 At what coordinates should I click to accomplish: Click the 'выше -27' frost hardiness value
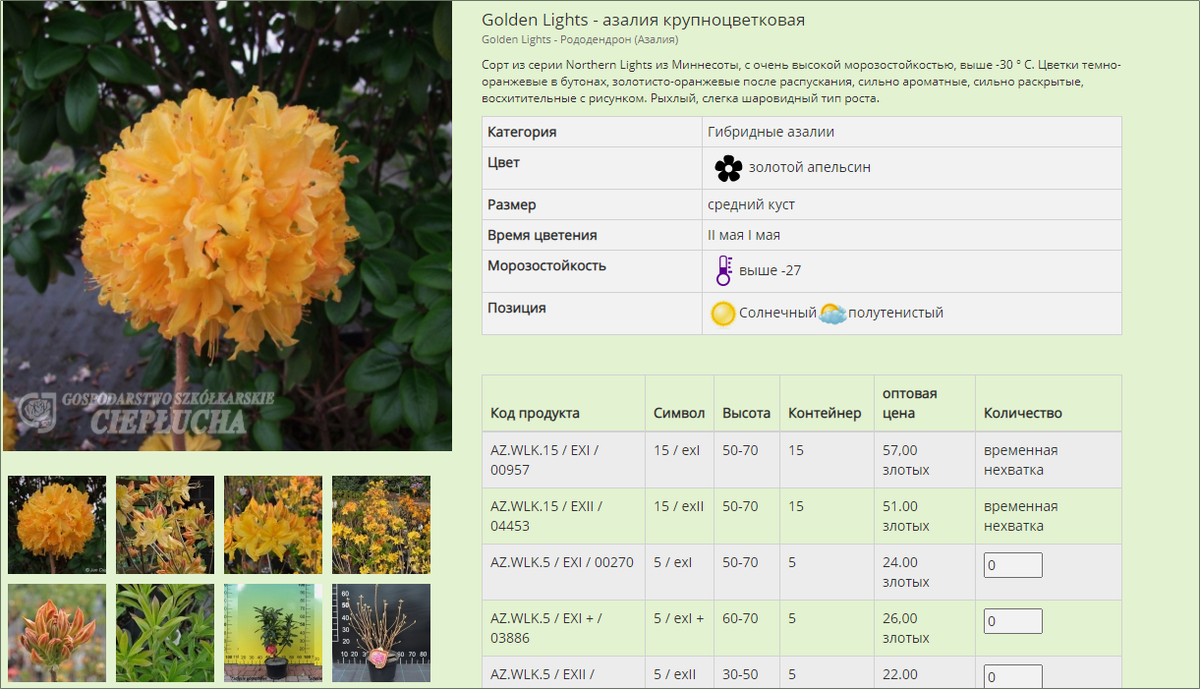(x=770, y=270)
